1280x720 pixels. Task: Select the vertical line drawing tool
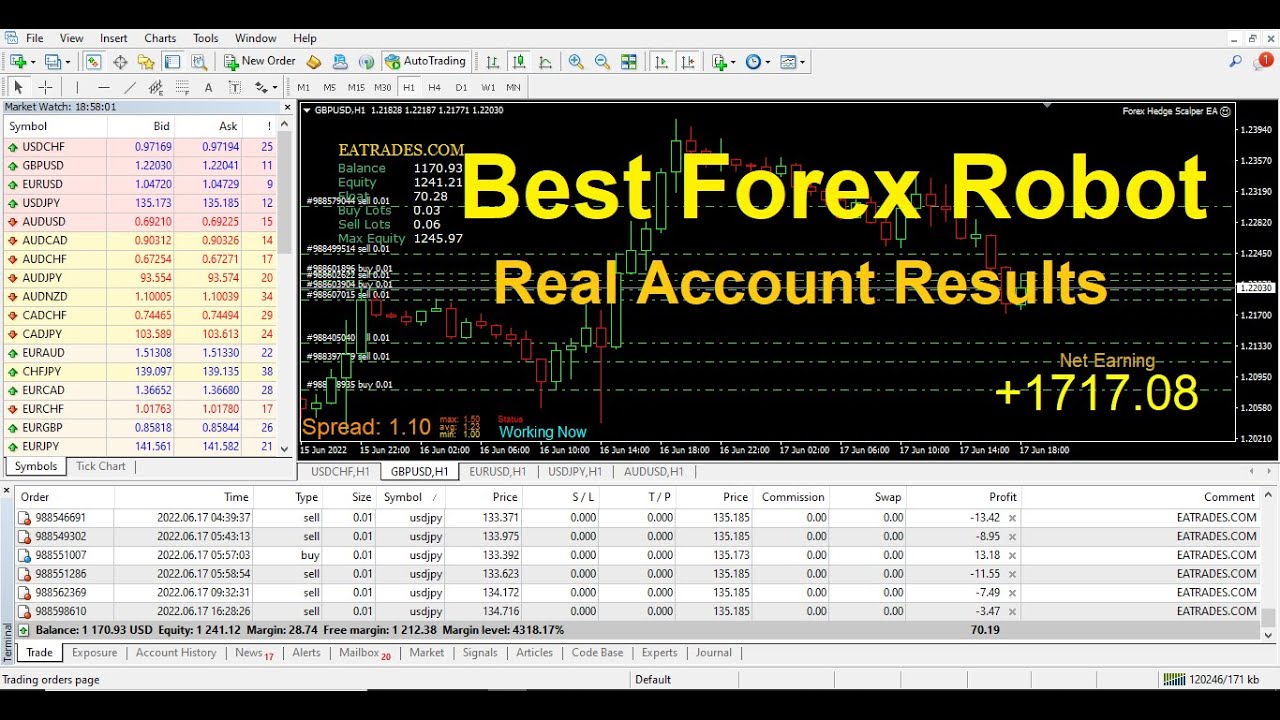(77, 87)
